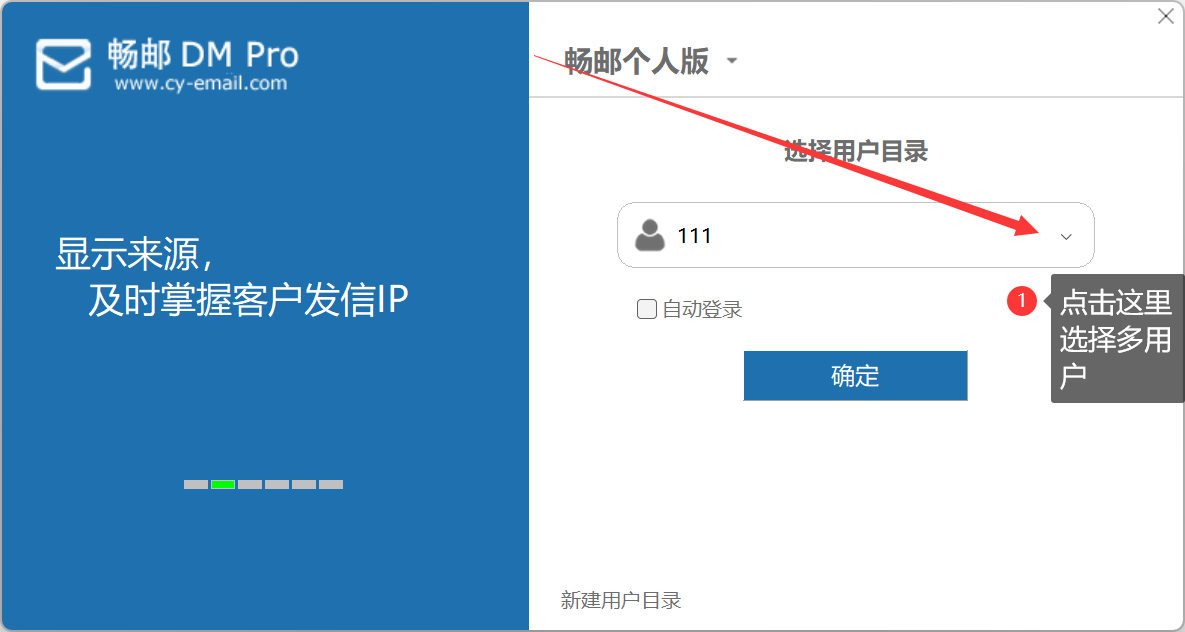The width and height of the screenshot is (1185, 632).
Task: Confirm with the 确定 button
Action: (x=855, y=376)
